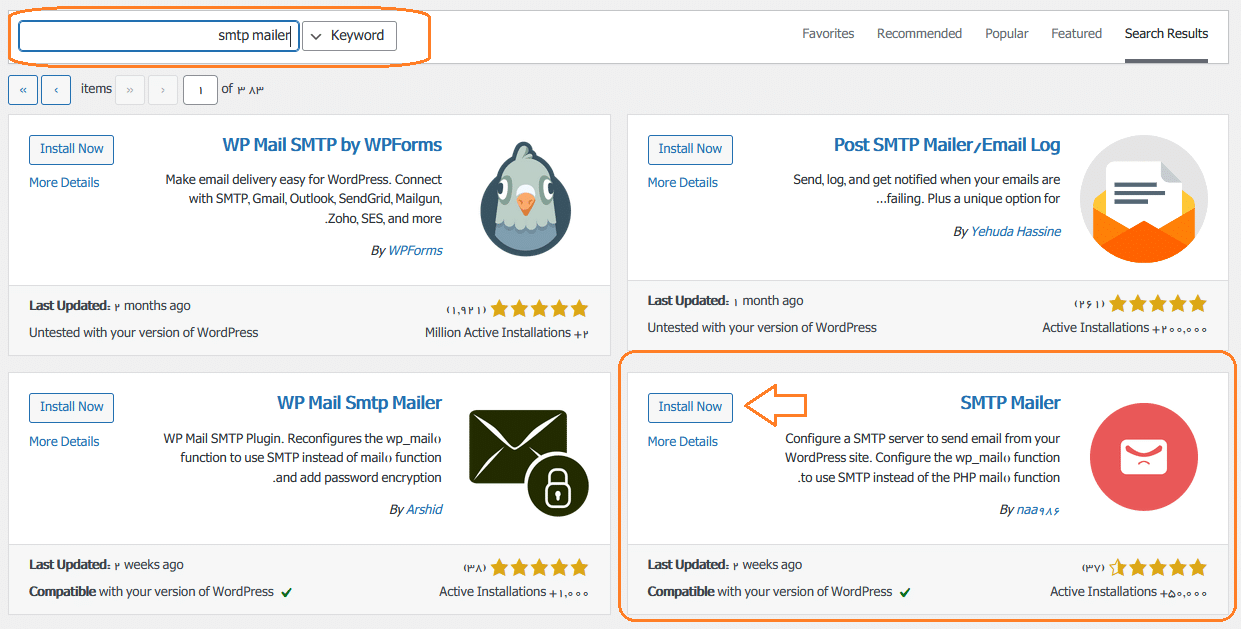Switch to the Popular tab

(x=1006, y=33)
